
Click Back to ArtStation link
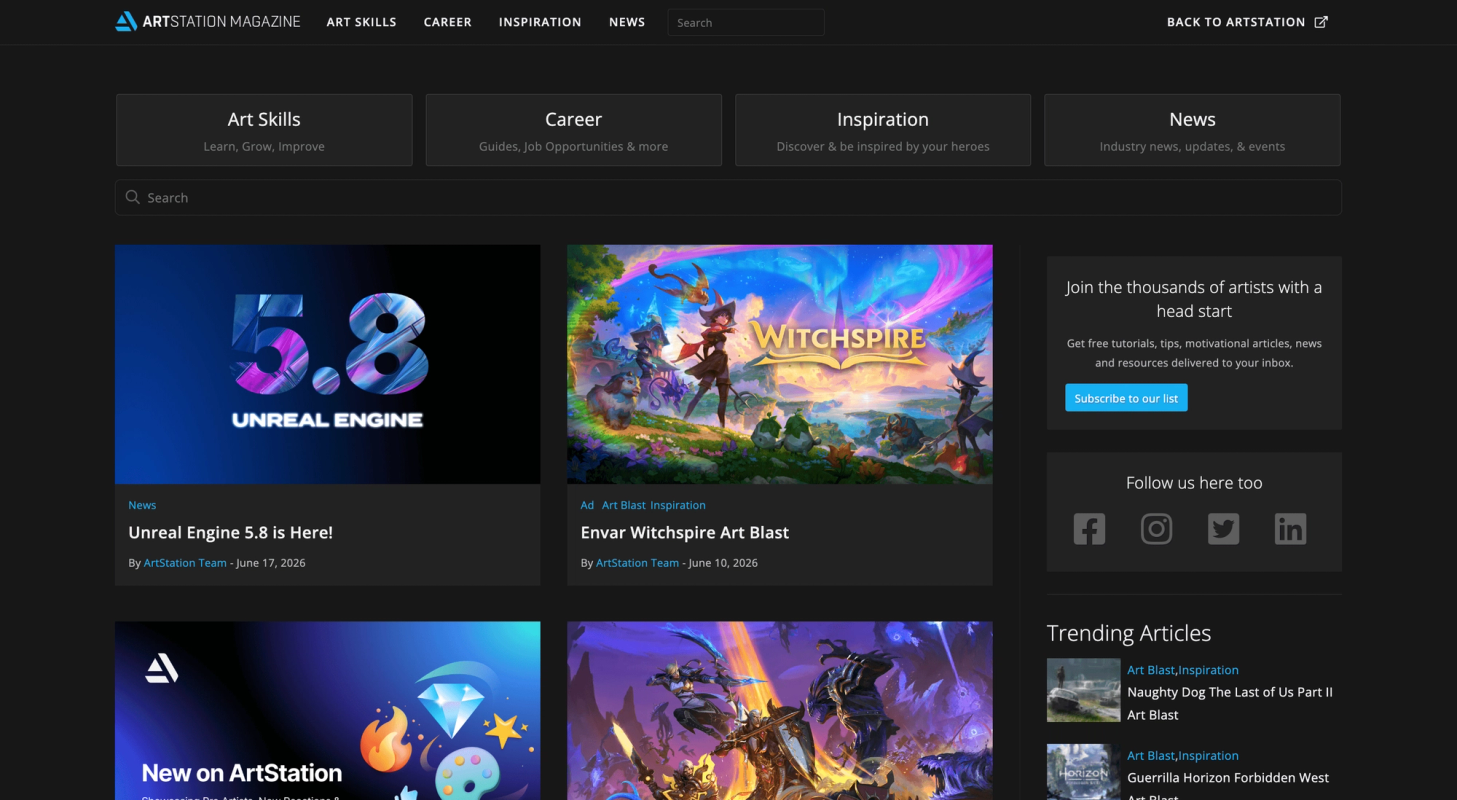(x=1236, y=22)
